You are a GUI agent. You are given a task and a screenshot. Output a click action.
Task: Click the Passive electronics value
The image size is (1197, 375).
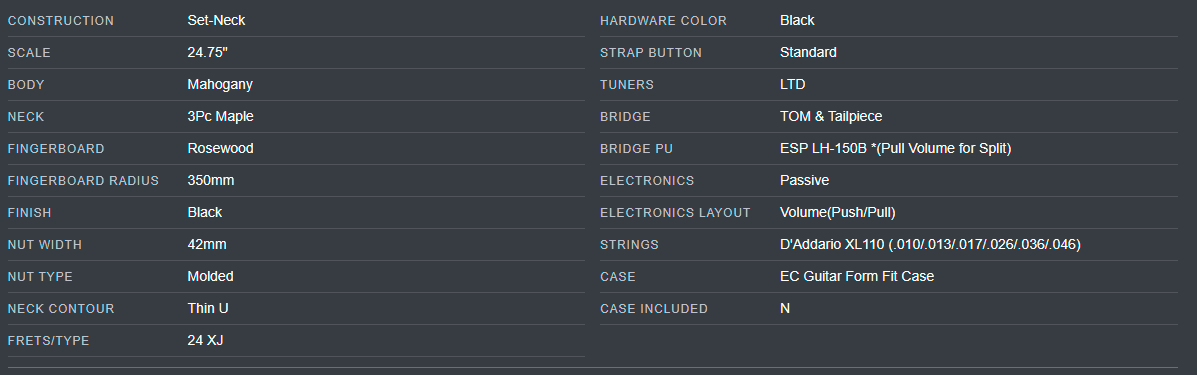pos(805,181)
